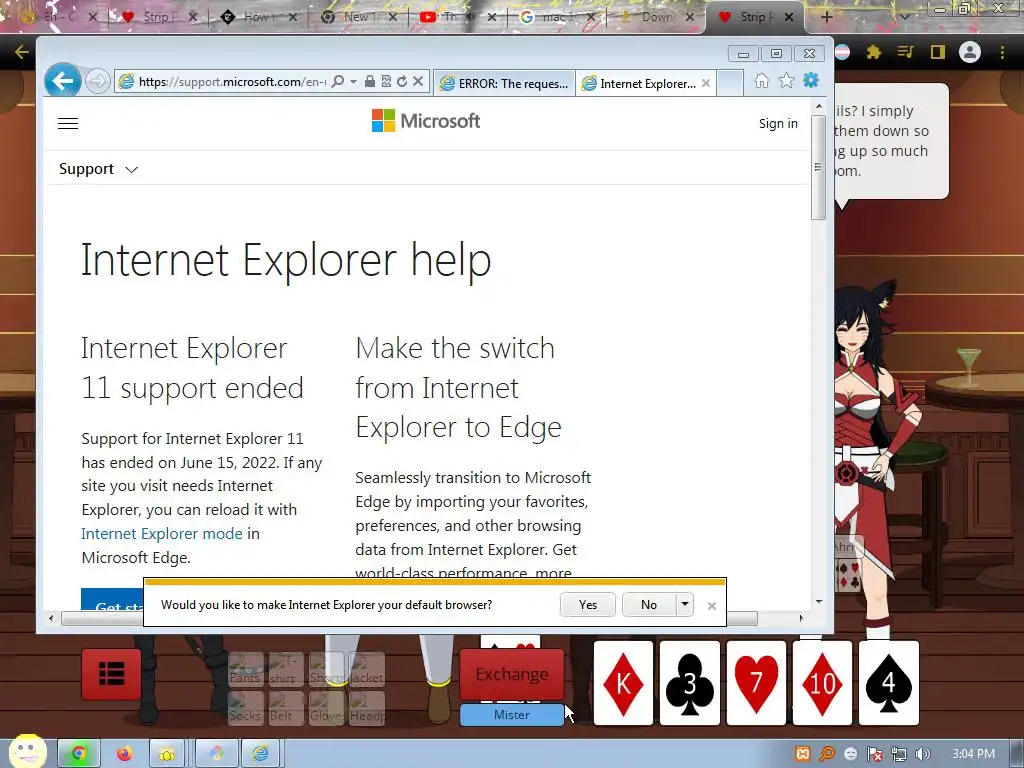
Task: Open a new blank tab in Internet Explorer
Action: [x=729, y=83]
